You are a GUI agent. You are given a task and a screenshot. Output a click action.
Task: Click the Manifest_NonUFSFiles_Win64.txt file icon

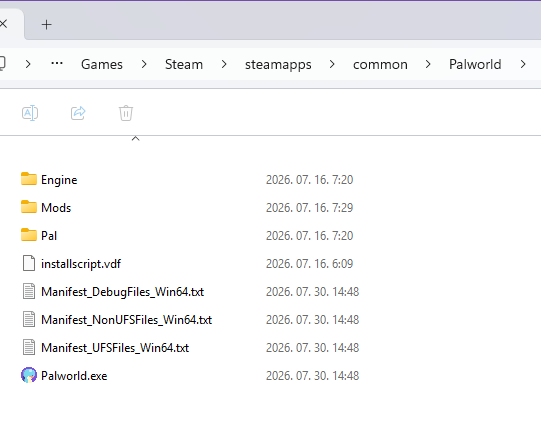(x=29, y=319)
